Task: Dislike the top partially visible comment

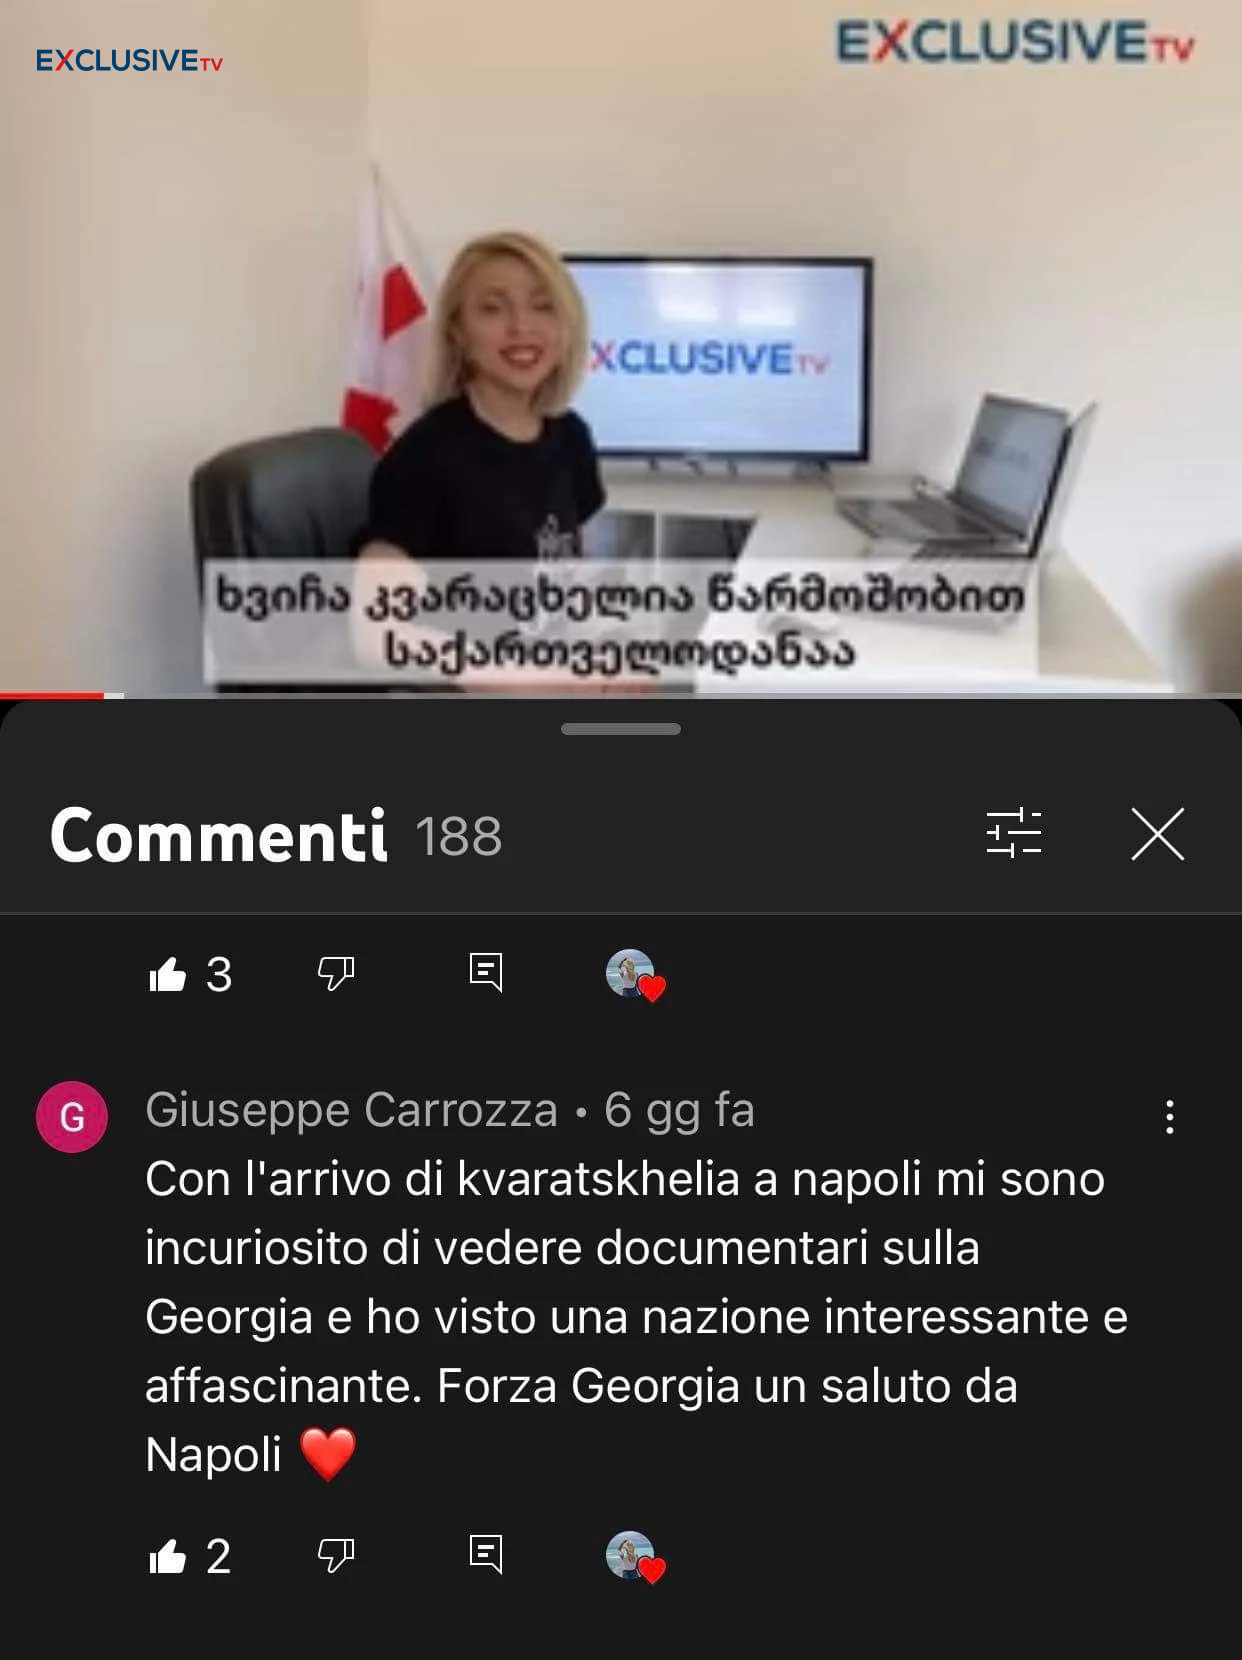Action: pos(336,973)
